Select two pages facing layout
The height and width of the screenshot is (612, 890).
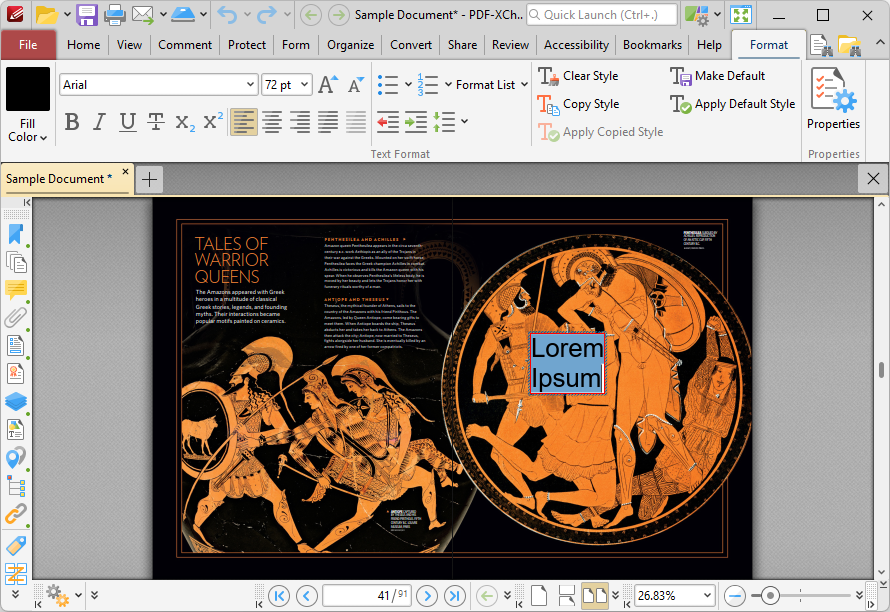[x=595, y=596]
